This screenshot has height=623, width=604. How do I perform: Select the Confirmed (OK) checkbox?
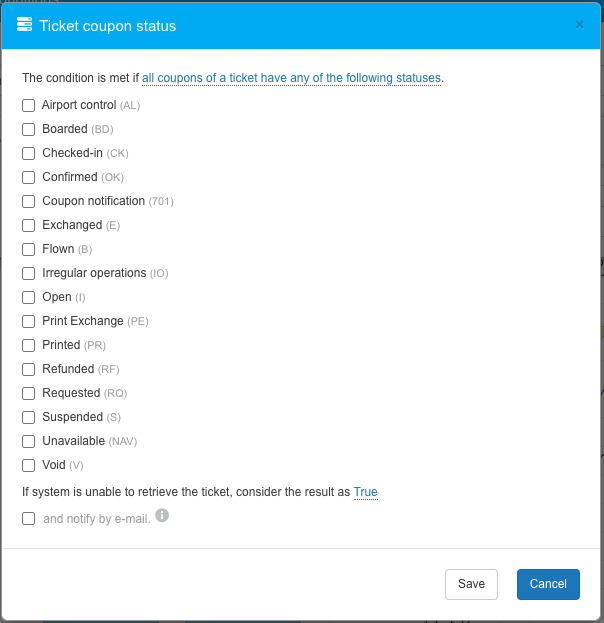click(29, 177)
